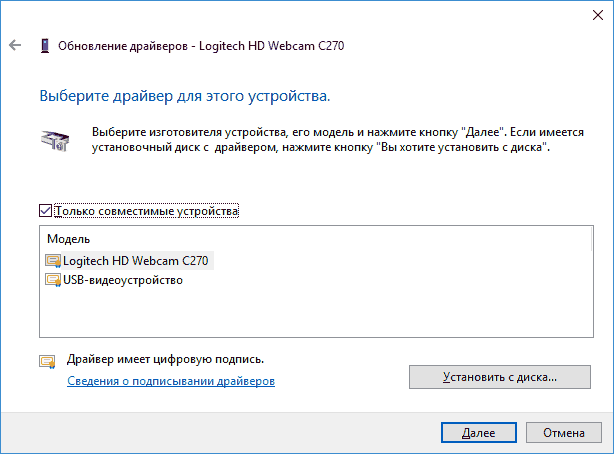
Task: Open the "Сведения о подписывании драйверов" link
Action: [x=170, y=381]
